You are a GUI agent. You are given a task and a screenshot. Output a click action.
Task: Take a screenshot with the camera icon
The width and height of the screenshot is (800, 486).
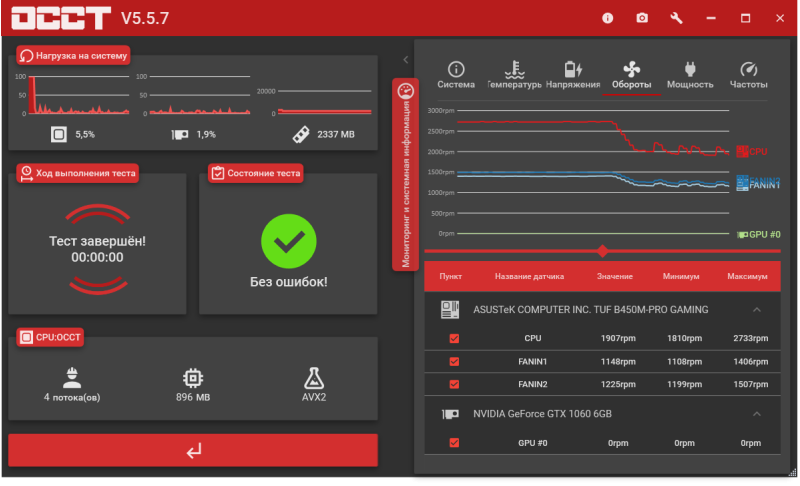click(642, 18)
